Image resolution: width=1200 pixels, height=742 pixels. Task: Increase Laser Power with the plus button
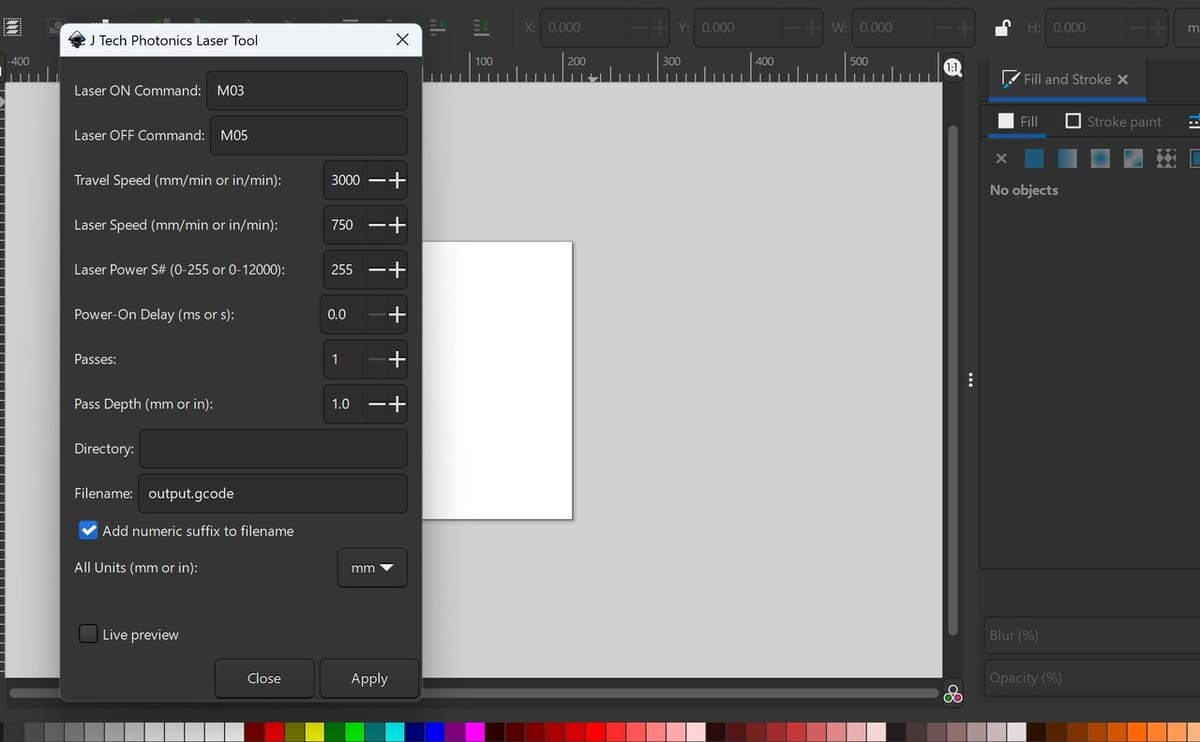pos(397,270)
